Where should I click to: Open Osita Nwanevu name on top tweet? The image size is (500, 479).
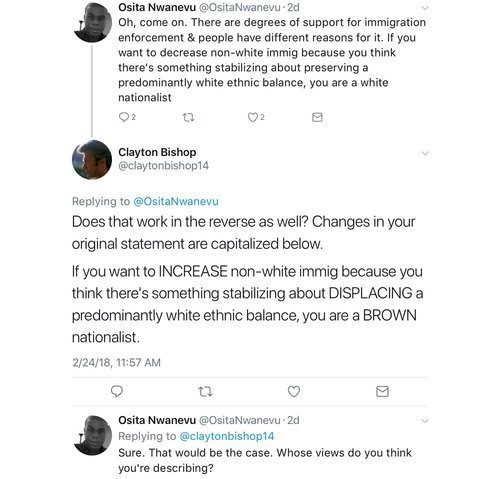[157, 7]
